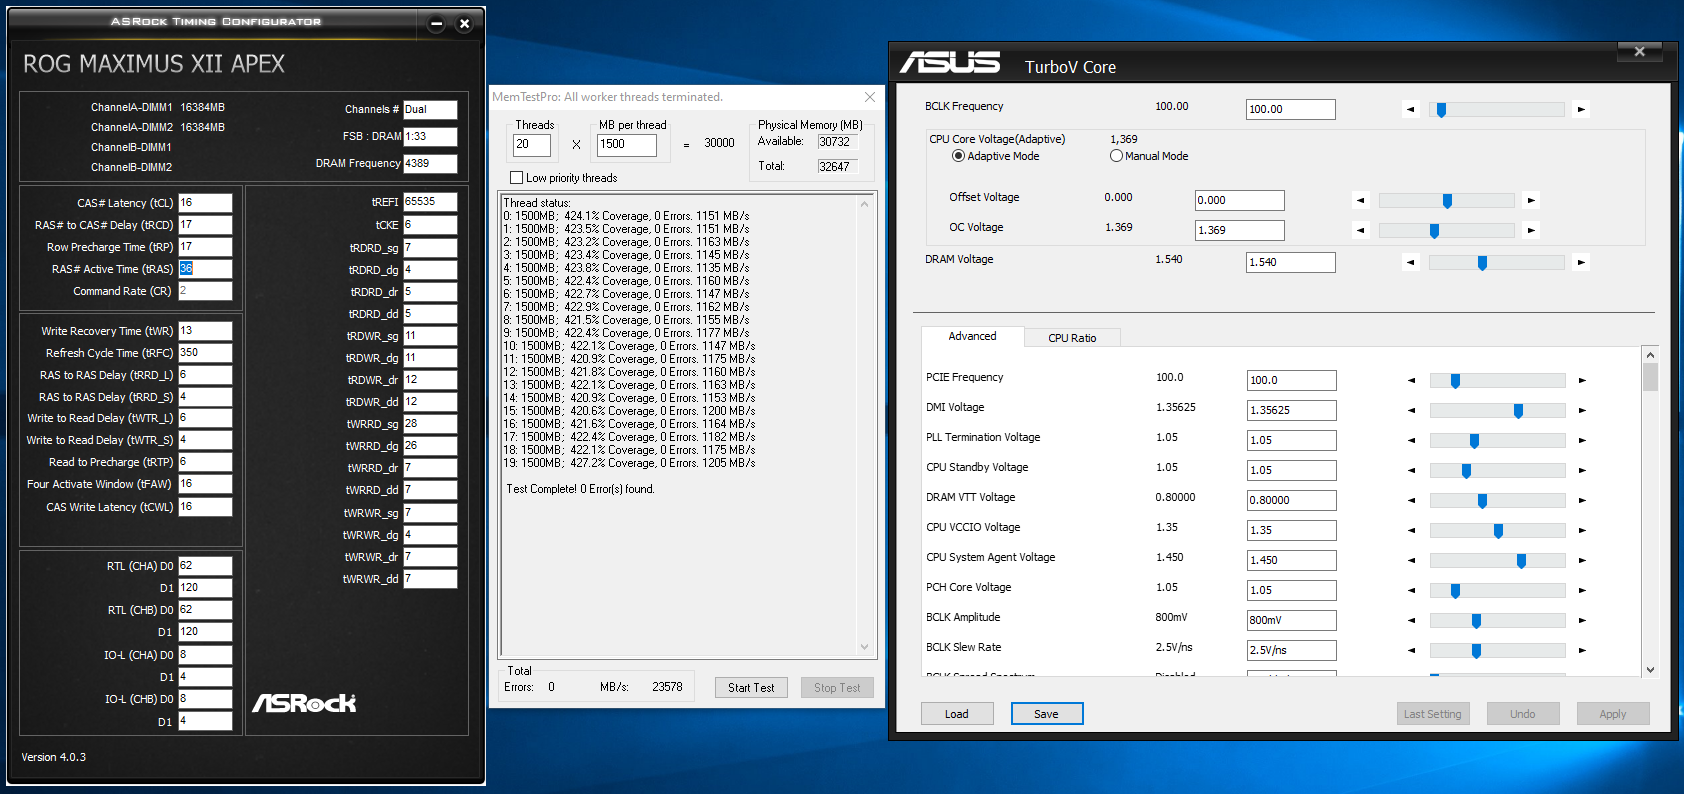The height and width of the screenshot is (794, 1684).
Task: Apply TurboV Core settings
Action: (1612, 714)
